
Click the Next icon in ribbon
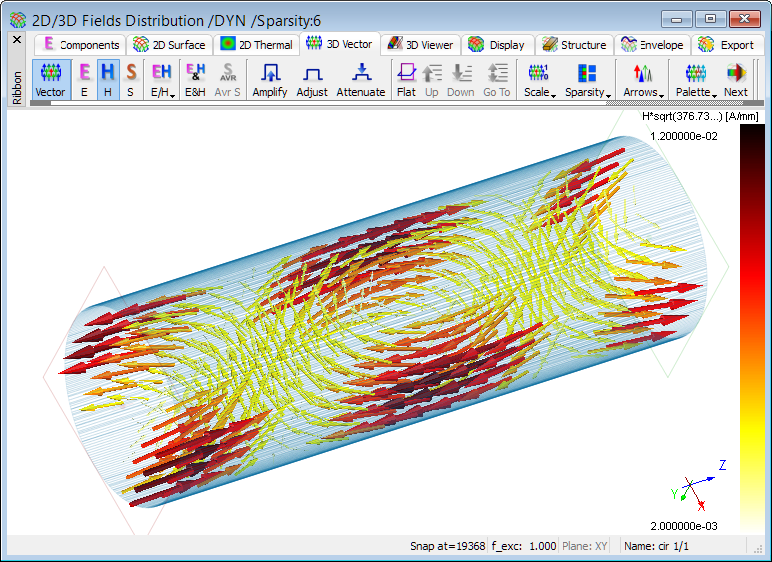736,79
